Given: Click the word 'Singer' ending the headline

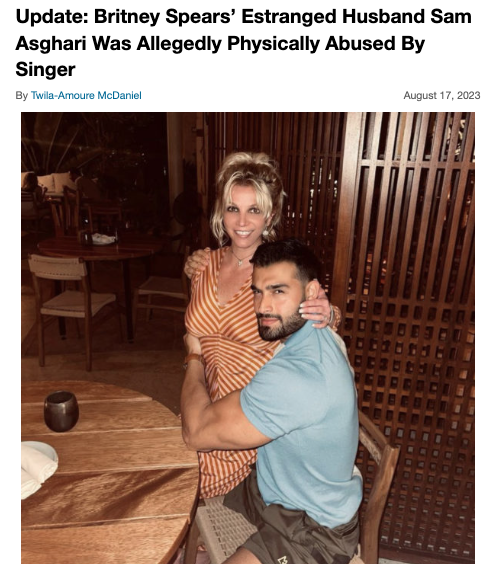Looking at the screenshot, I should 45,69.
